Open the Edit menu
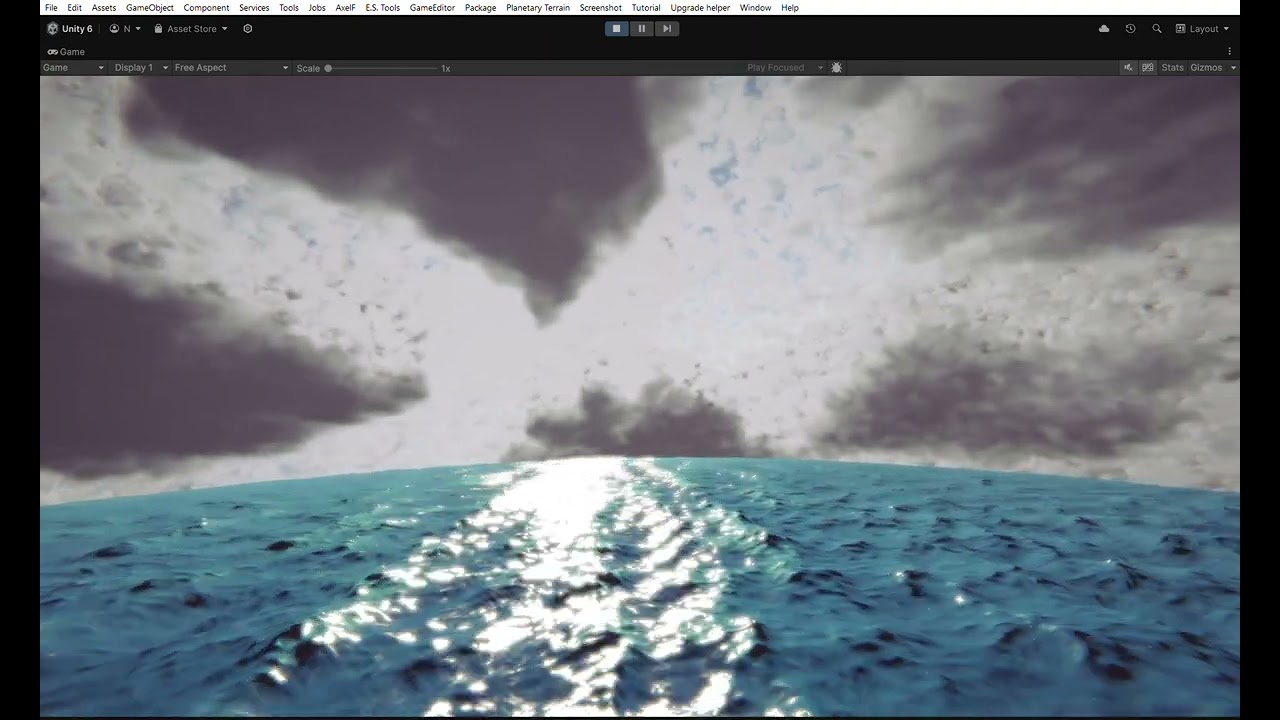Viewport: 1280px width, 720px height. (x=75, y=7)
